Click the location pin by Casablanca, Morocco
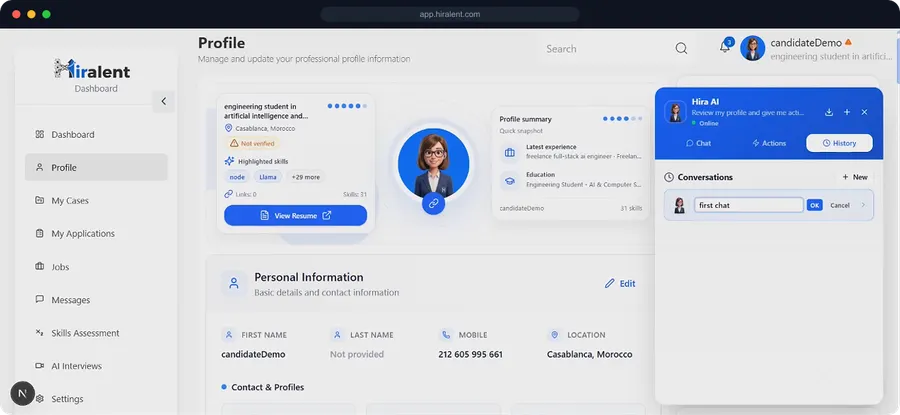The height and width of the screenshot is (415, 900). 228,128
